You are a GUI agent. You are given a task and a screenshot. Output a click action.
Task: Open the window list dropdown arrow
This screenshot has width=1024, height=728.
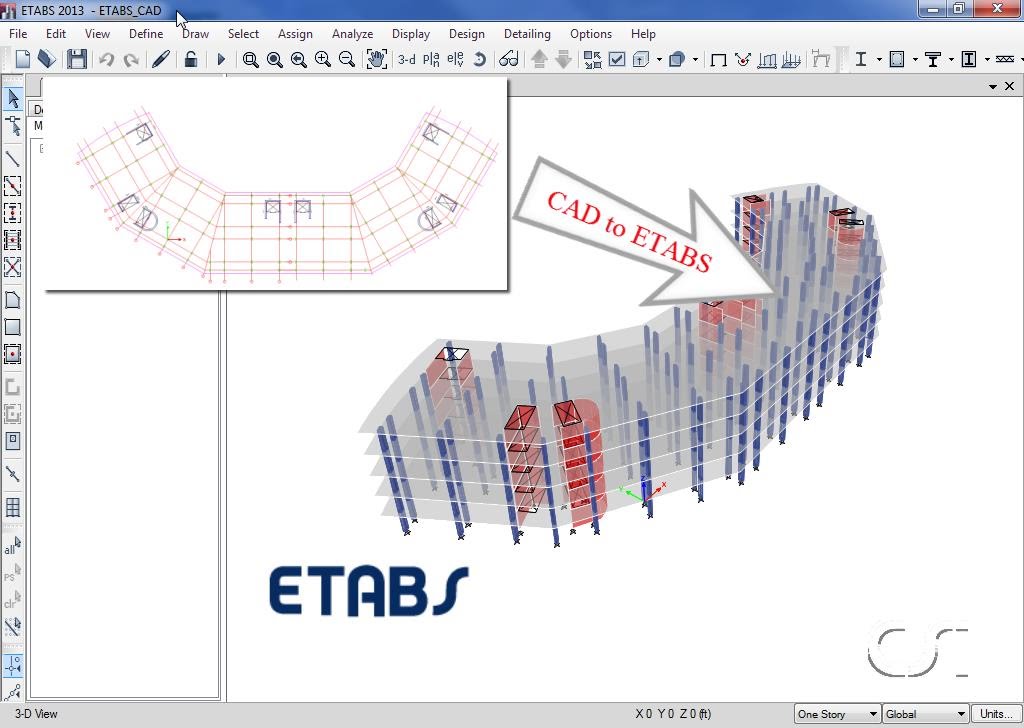pos(993,86)
